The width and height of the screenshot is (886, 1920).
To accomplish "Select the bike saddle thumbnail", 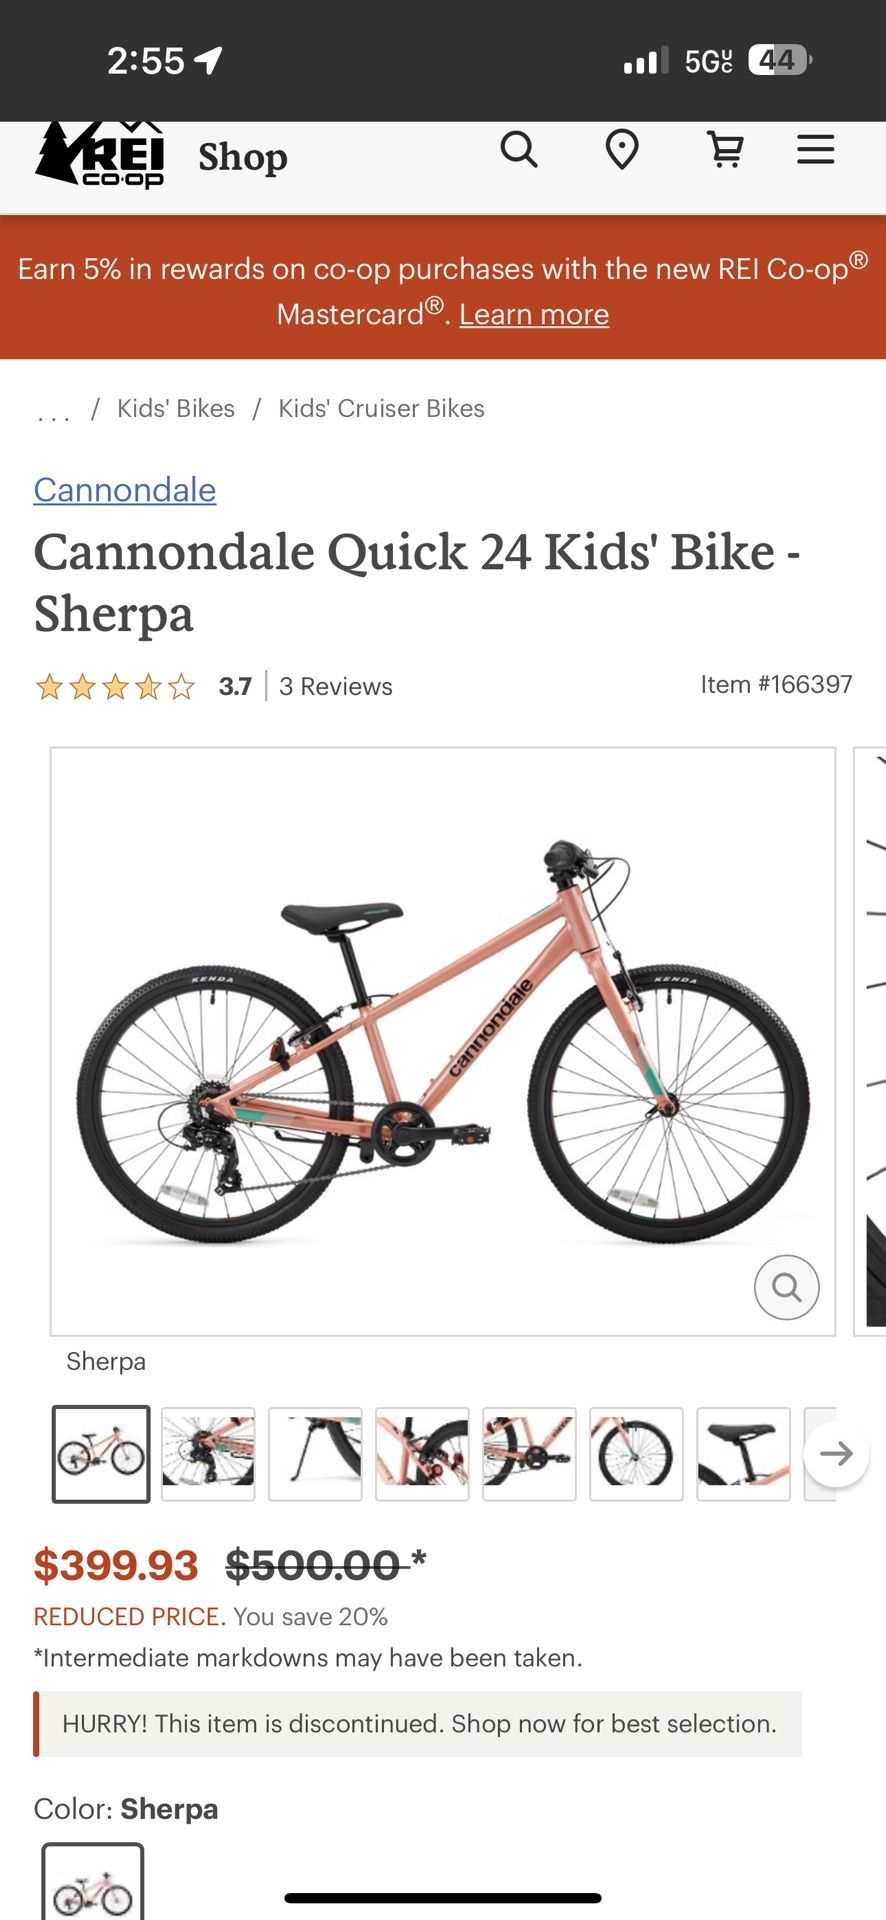I will click(743, 1454).
